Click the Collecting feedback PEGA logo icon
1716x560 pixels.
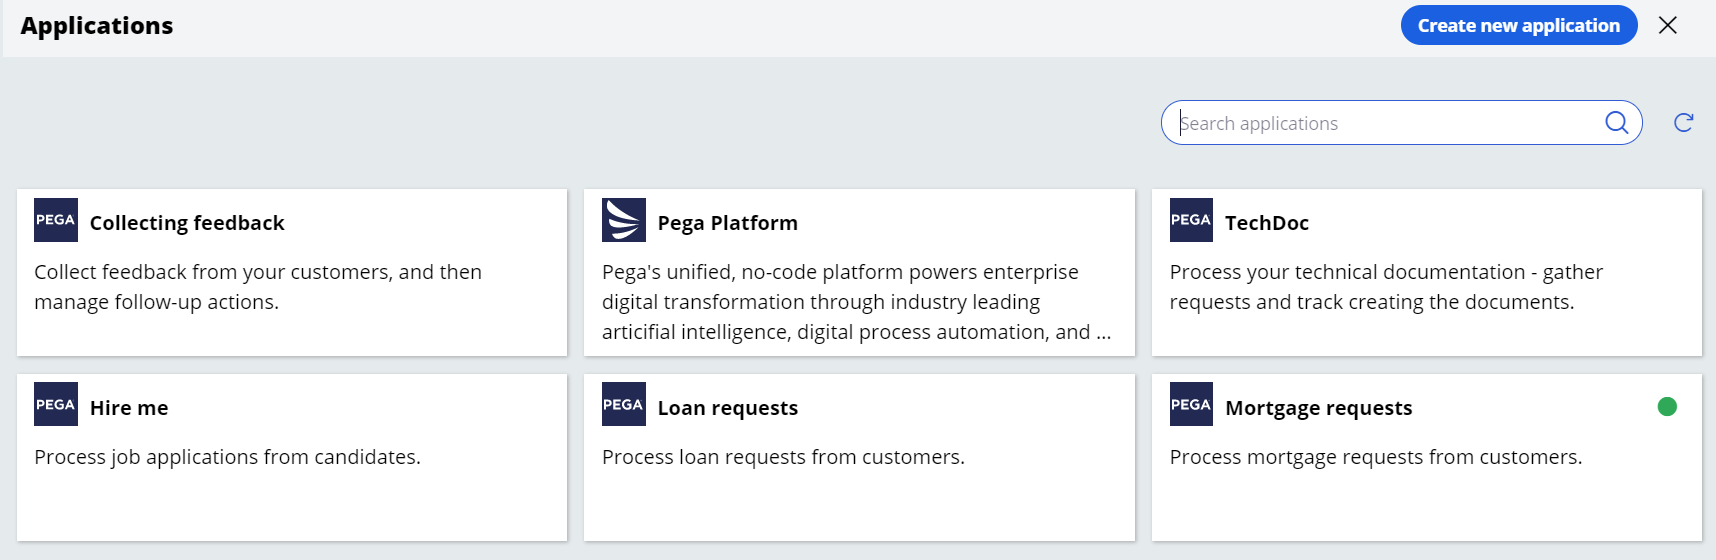(56, 220)
